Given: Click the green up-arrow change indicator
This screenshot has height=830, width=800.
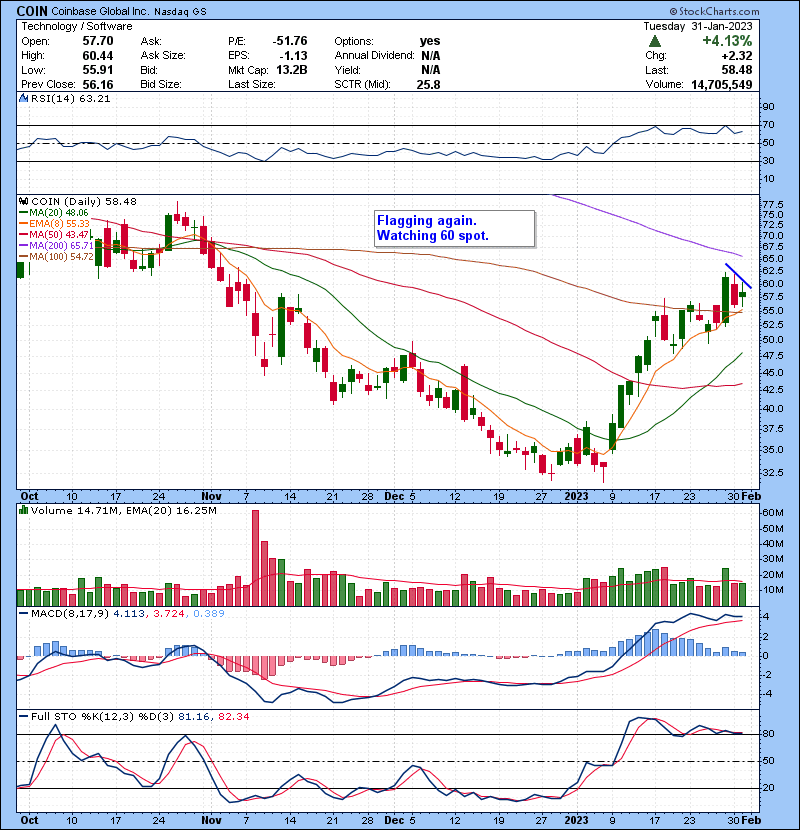Looking at the screenshot, I should coord(654,41).
